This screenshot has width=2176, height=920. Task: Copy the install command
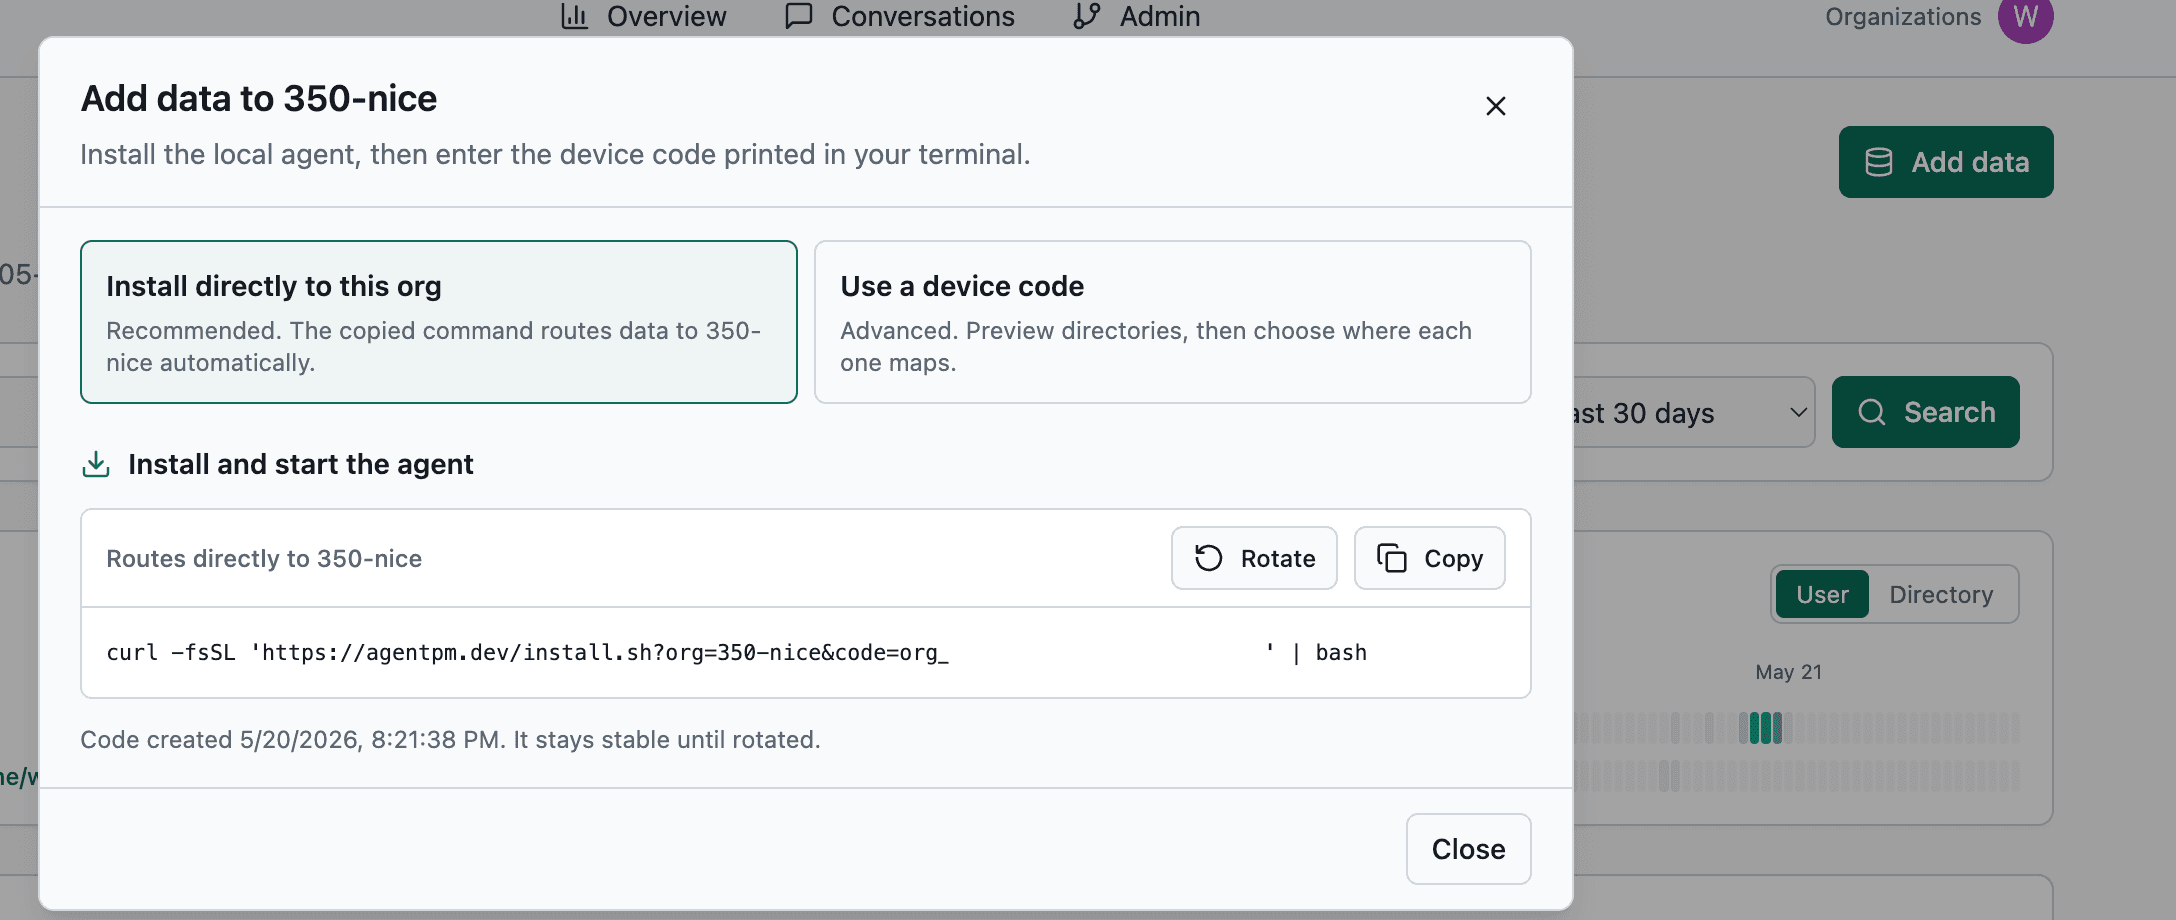point(1429,558)
